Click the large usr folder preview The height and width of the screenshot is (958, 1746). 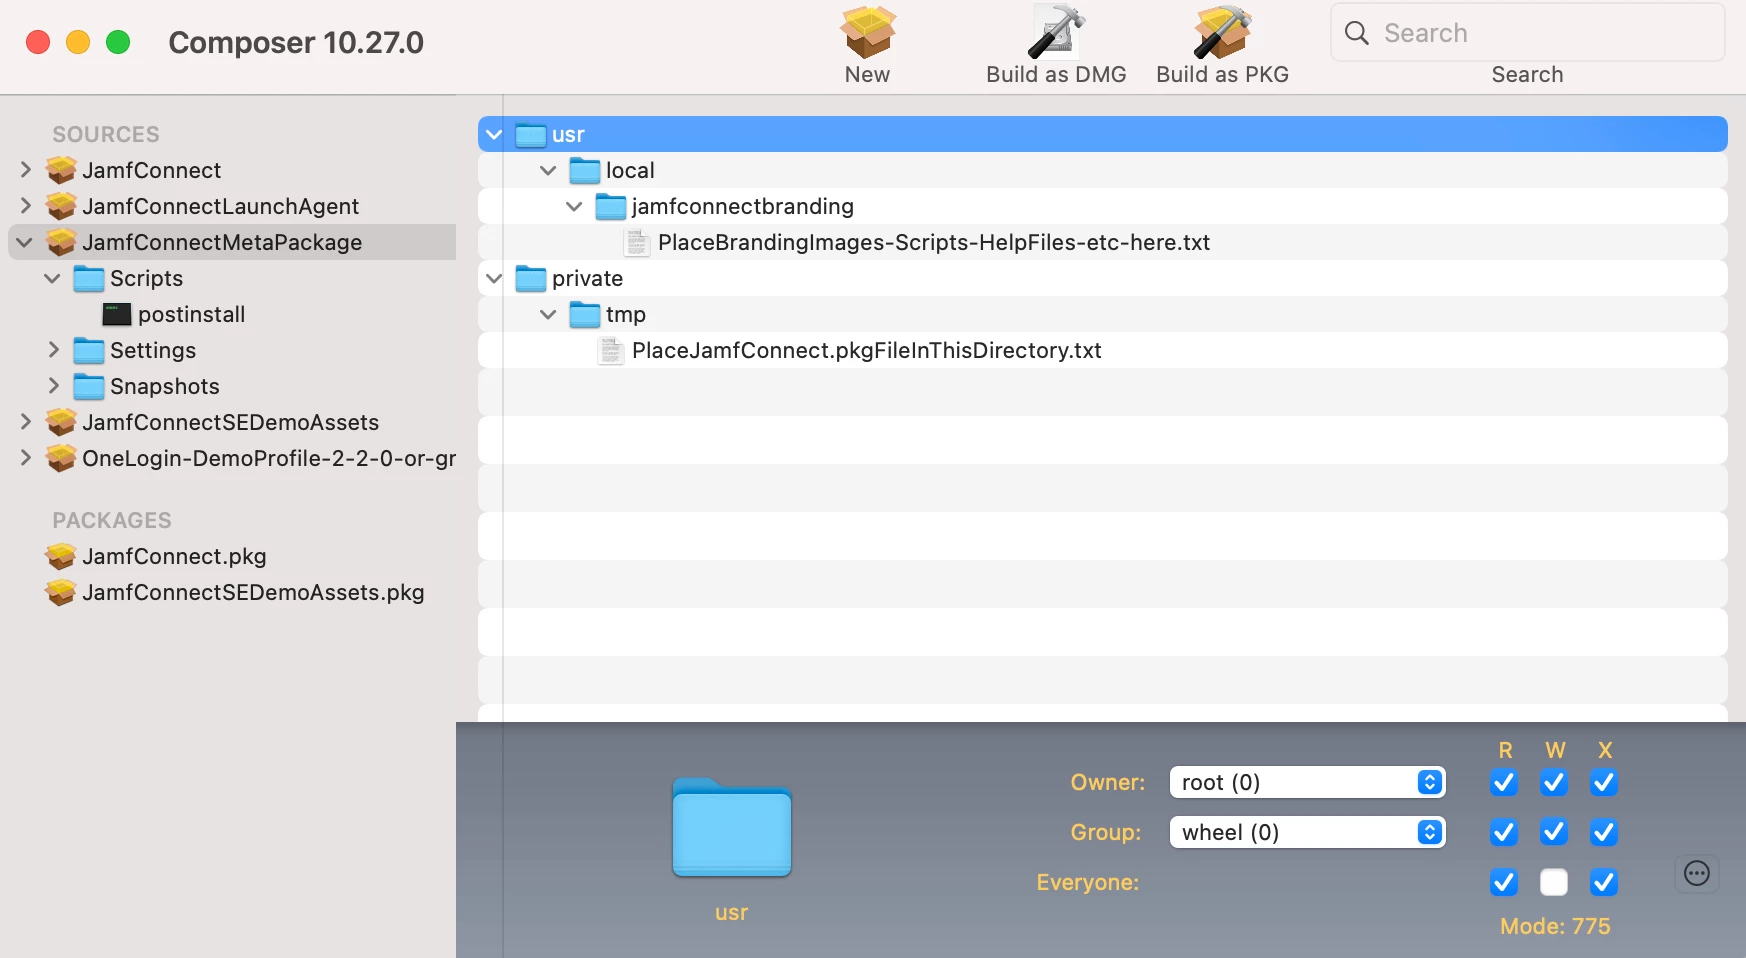pyautogui.click(x=732, y=828)
